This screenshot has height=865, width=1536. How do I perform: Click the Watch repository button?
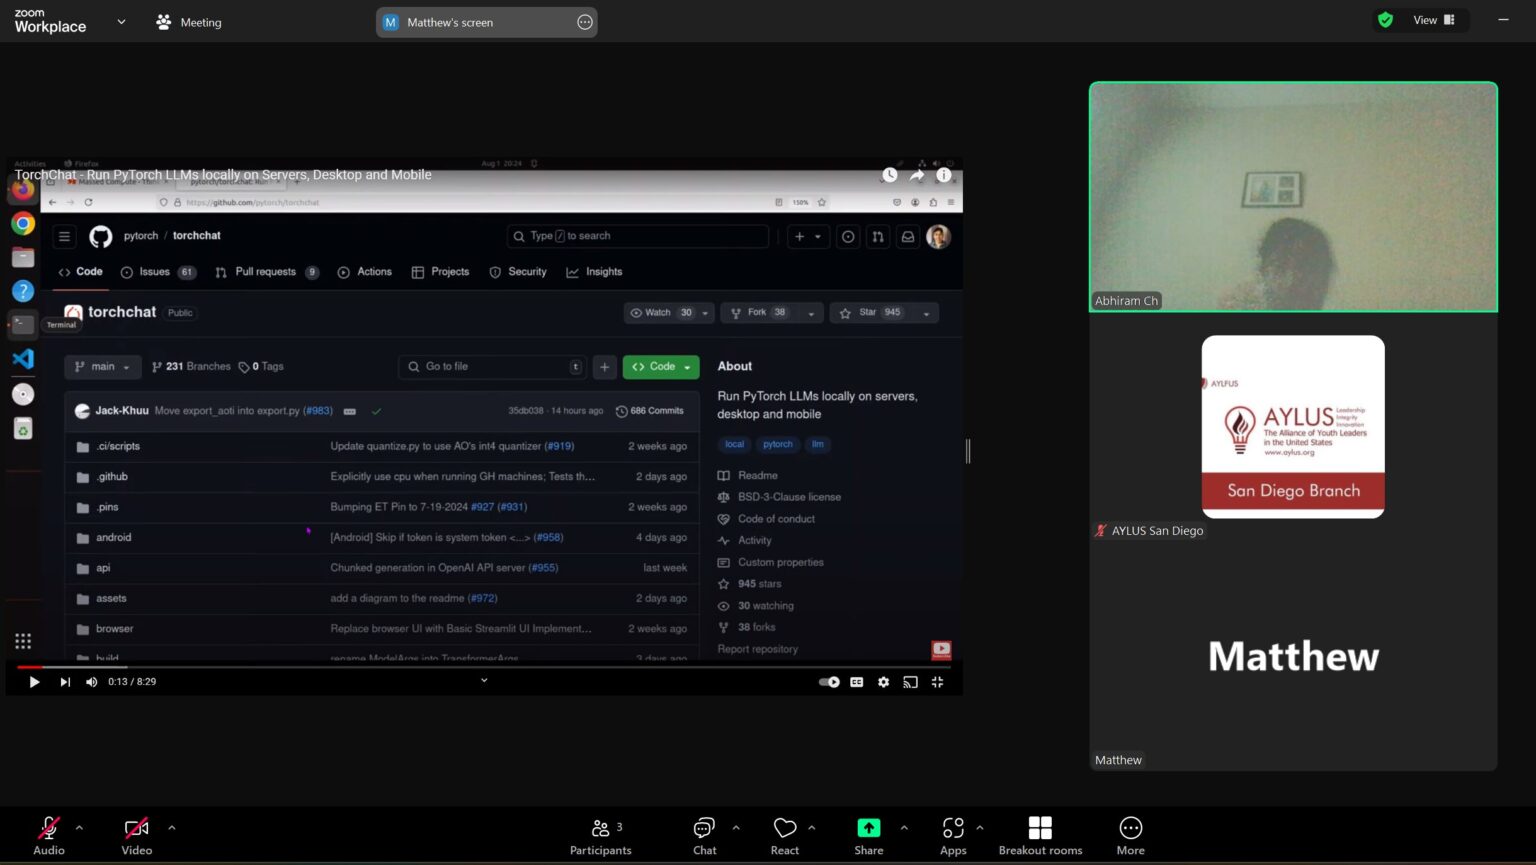(660, 313)
